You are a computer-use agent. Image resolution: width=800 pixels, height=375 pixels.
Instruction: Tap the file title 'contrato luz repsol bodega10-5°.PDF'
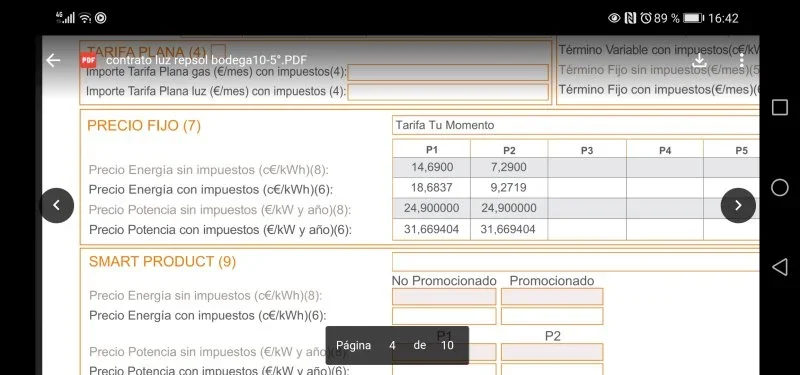[206, 60]
